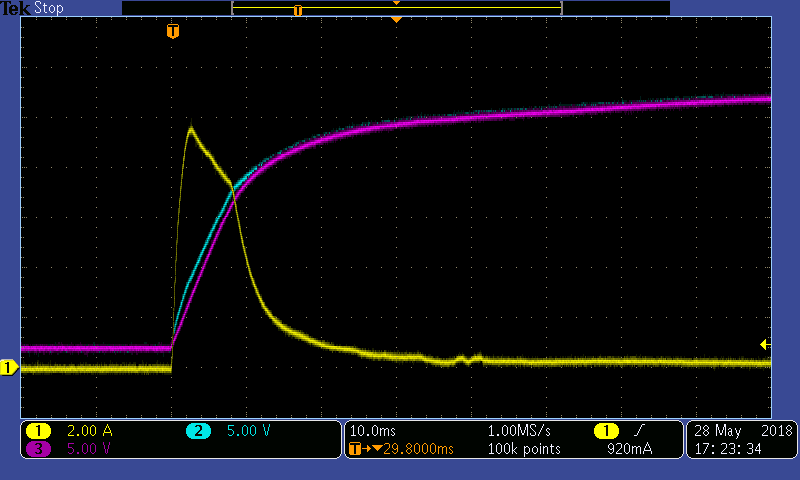
Task: Click the 29.8000ms trigger delay value
Action: (x=418, y=449)
